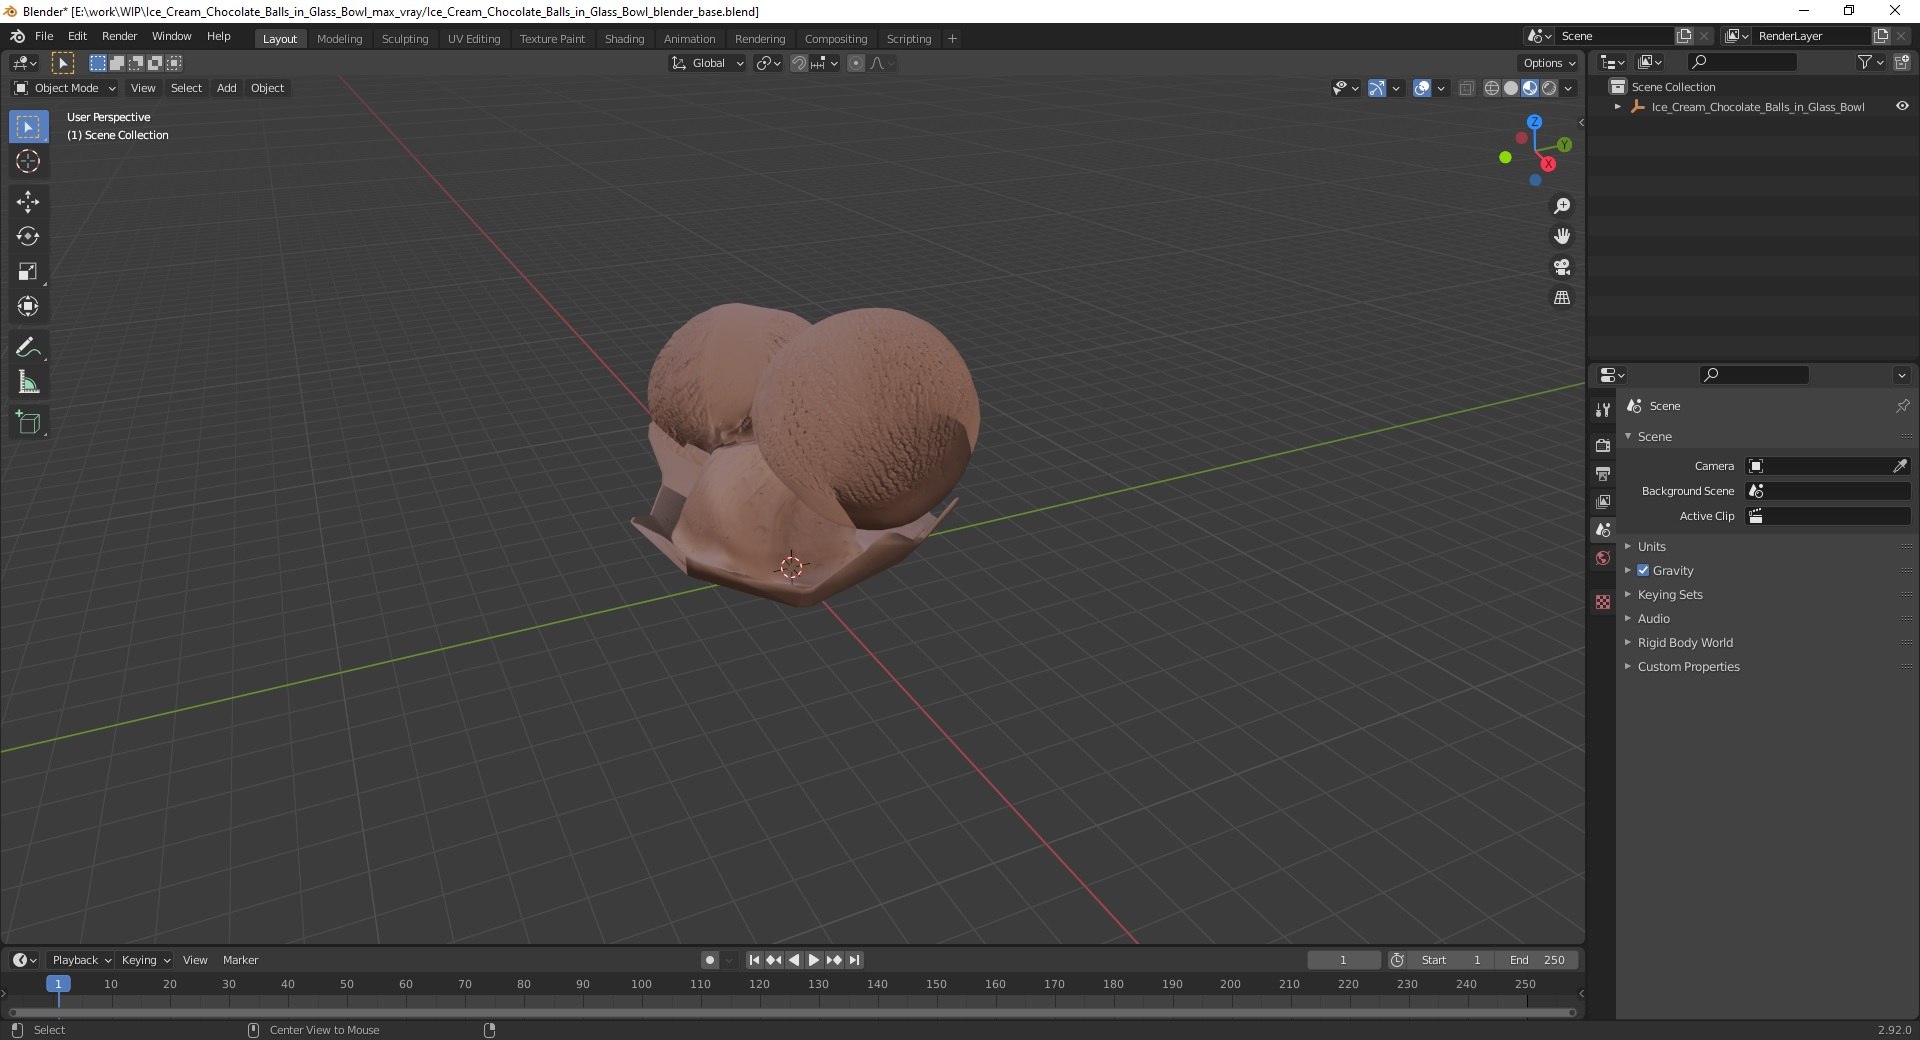Image resolution: width=1920 pixels, height=1040 pixels.
Task: Uncheck the Gravity checkbox
Action: point(1643,570)
